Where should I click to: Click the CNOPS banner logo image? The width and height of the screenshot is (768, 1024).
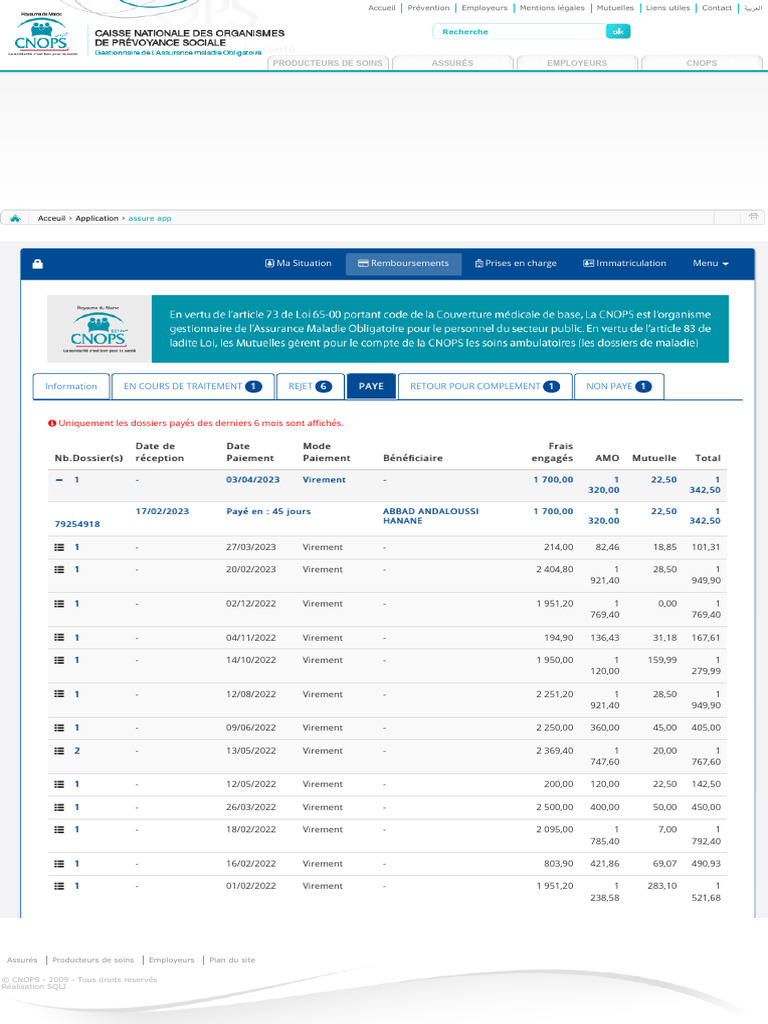[99, 329]
